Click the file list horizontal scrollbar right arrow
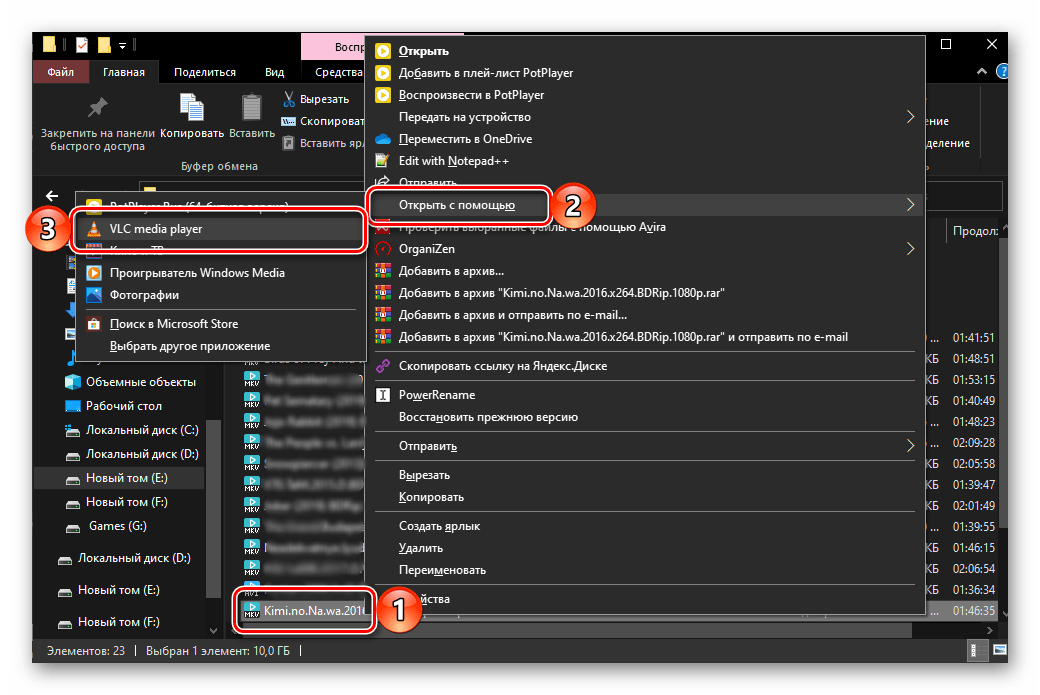This screenshot has height=695, width=1040. pos(990,631)
